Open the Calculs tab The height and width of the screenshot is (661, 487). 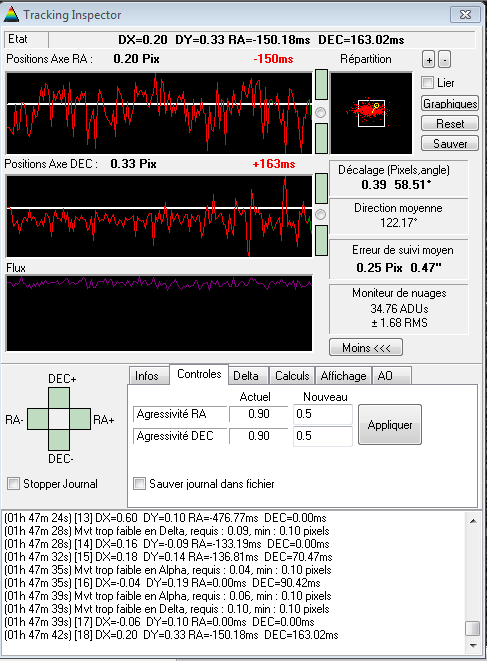pos(292,376)
